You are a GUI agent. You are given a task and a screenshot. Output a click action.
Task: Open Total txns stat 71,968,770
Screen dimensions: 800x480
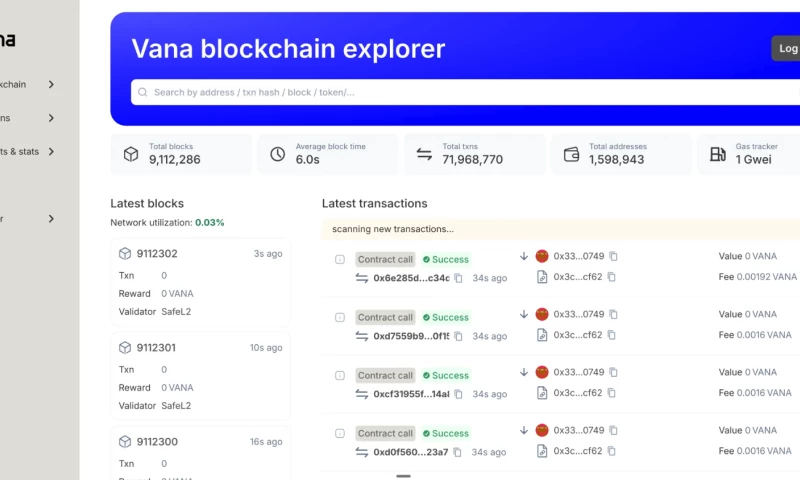pos(472,160)
